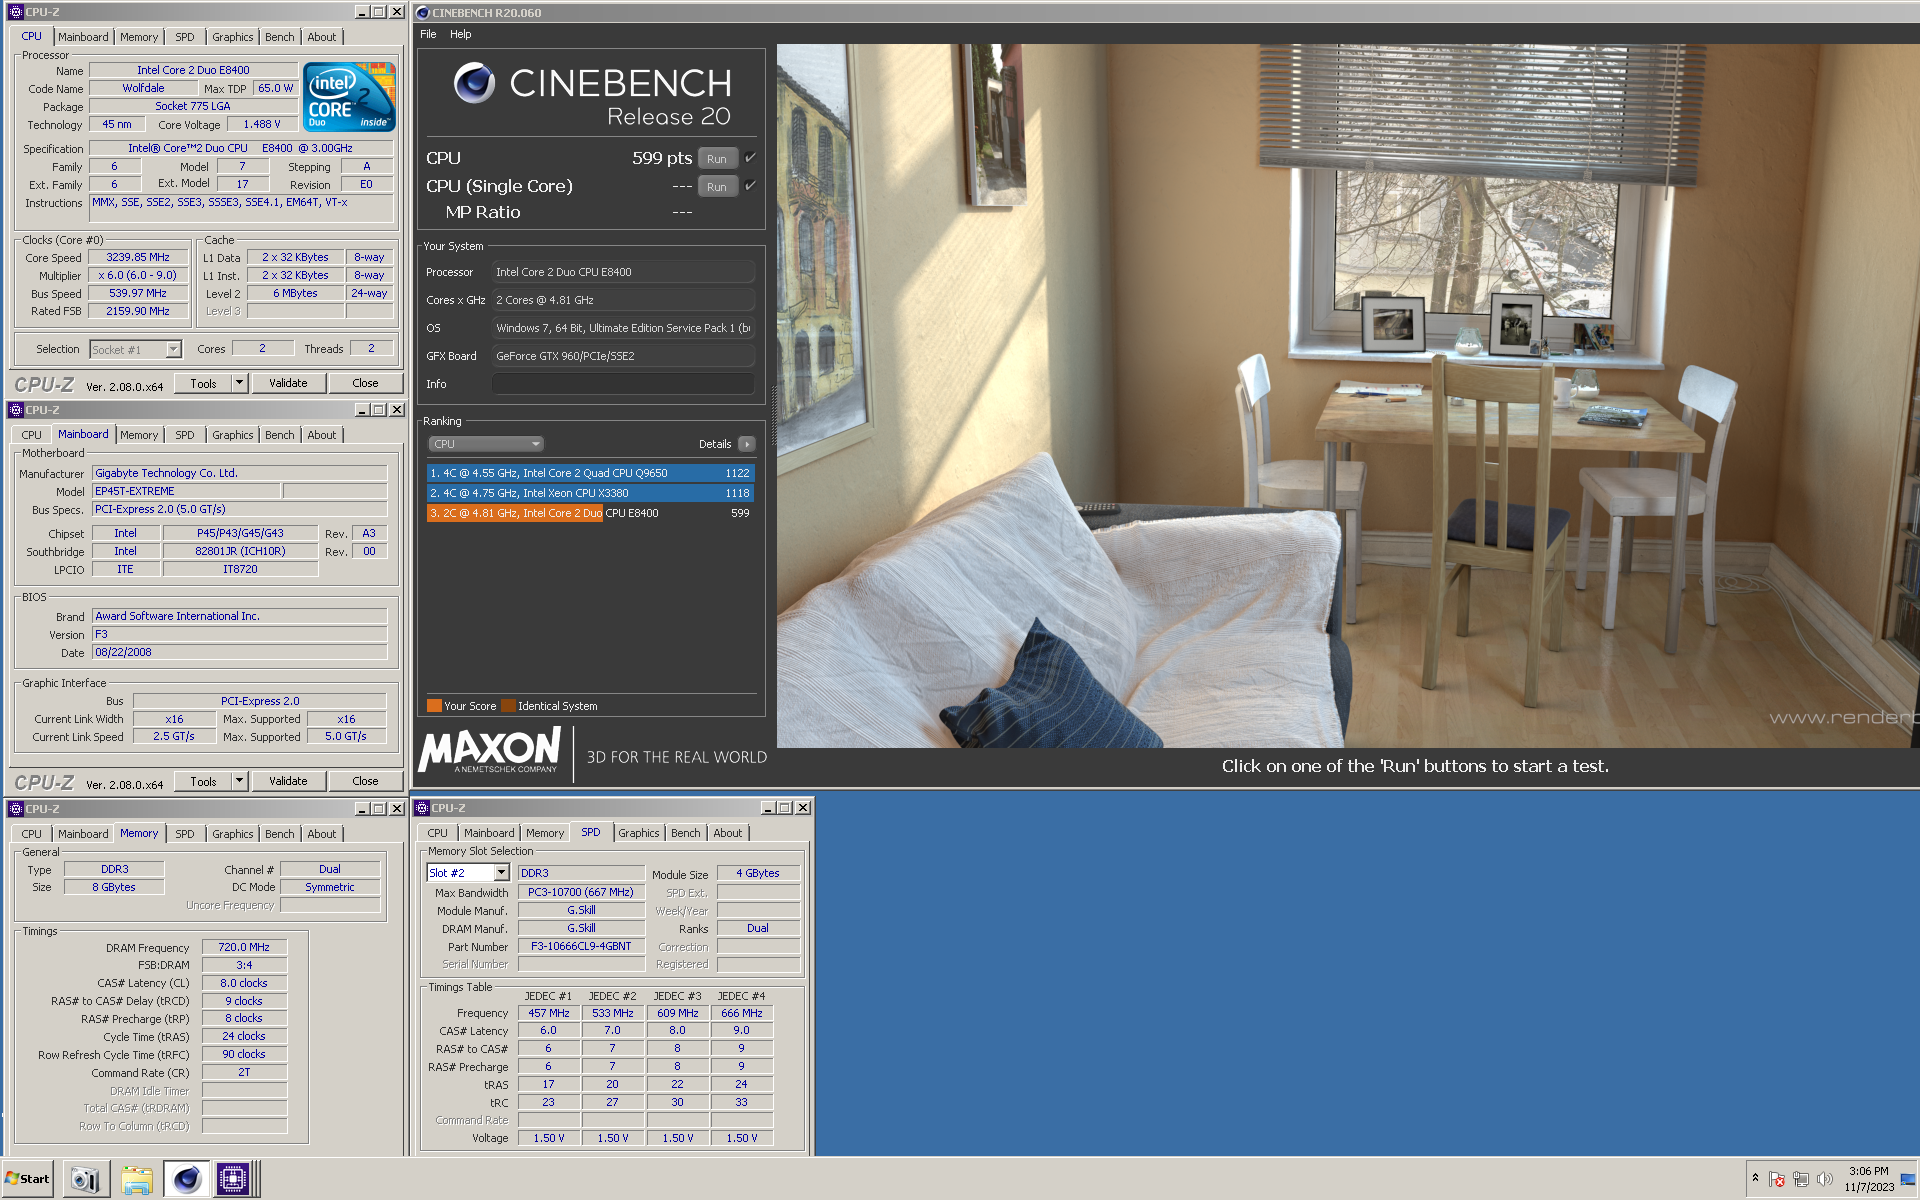Click the Part Number F3-10666CL9-4GBNT field
Image resolution: width=1920 pixels, height=1200 pixels.
tap(581, 946)
